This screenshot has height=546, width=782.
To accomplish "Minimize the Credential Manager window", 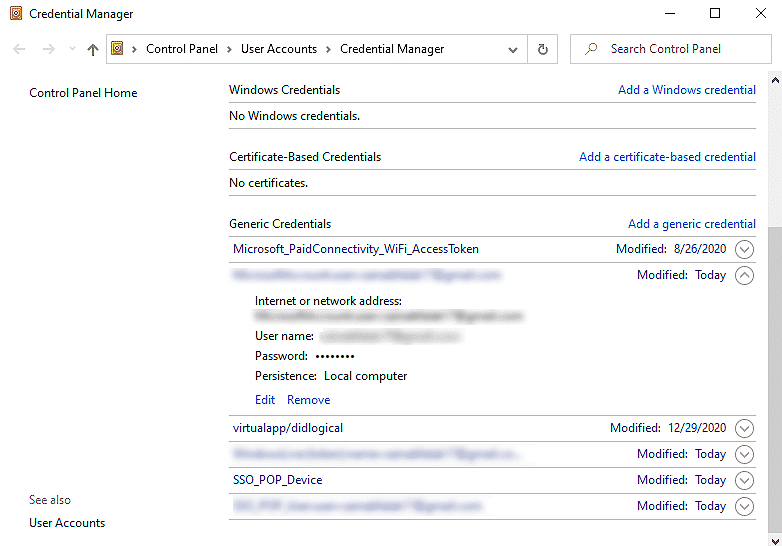I will 670,13.
